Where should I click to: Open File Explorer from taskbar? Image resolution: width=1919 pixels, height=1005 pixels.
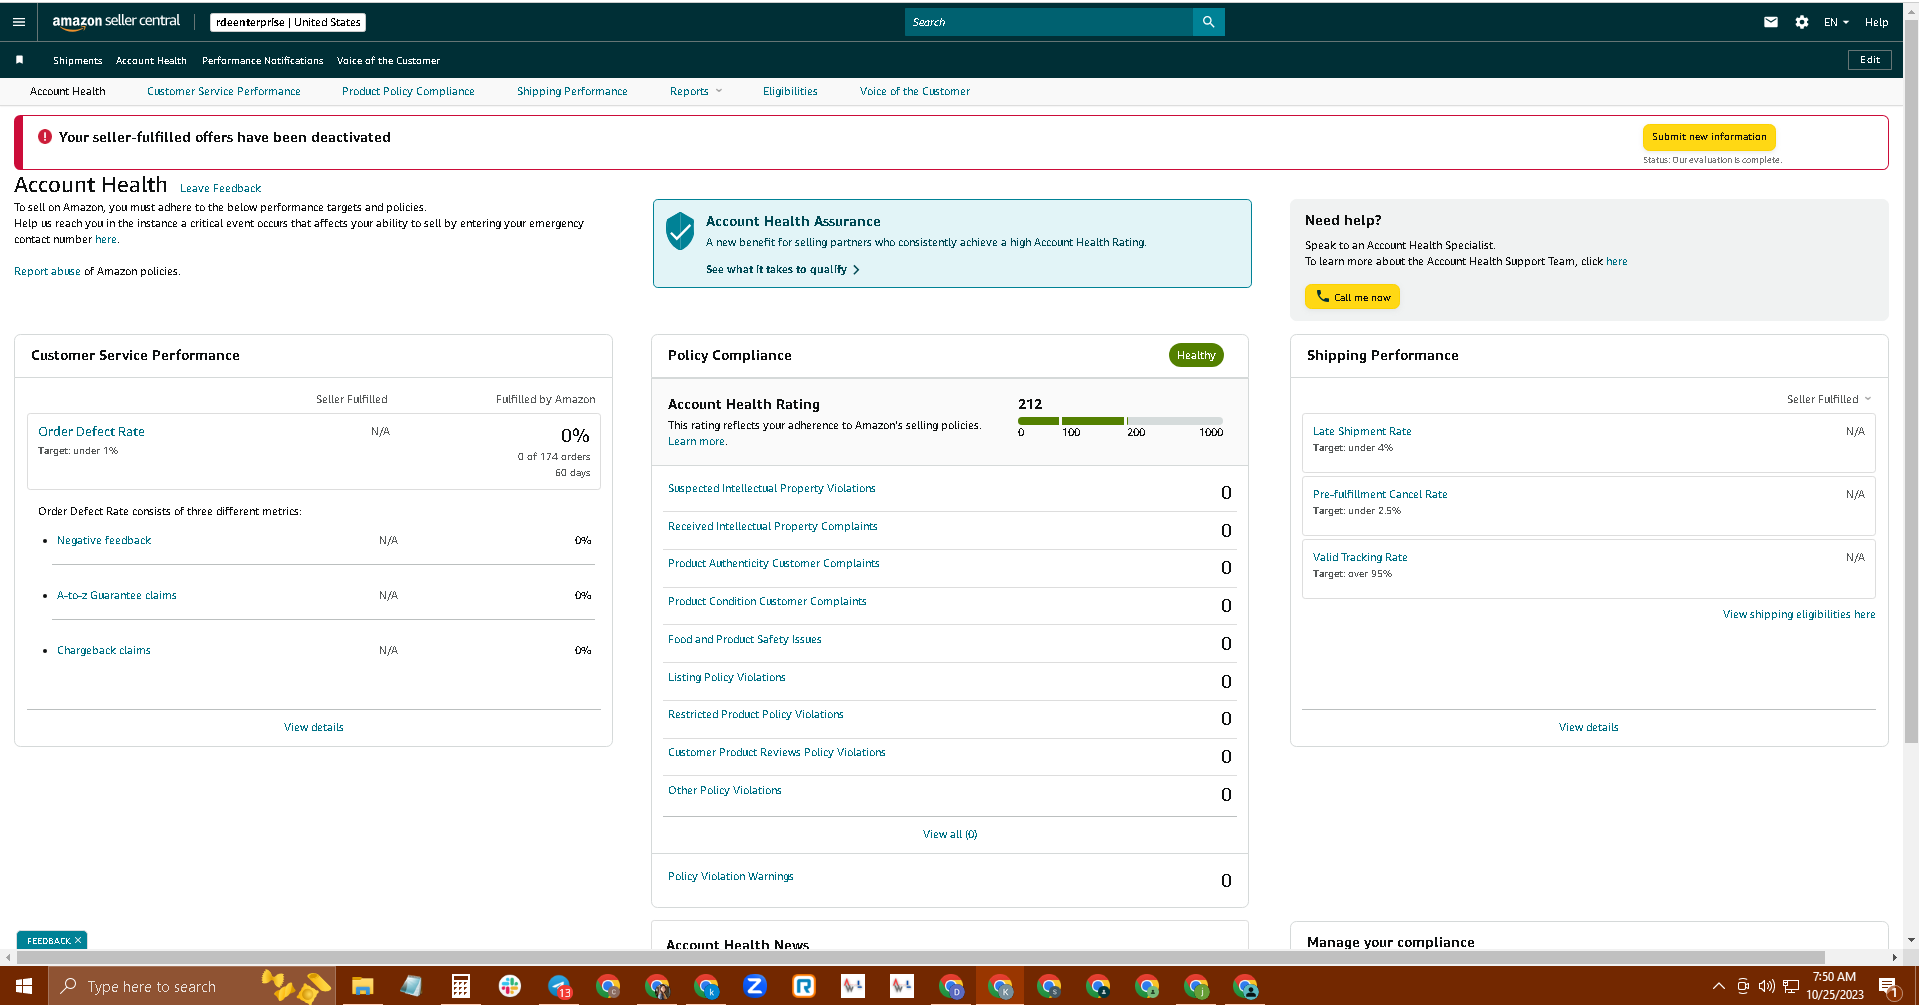[x=362, y=986]
